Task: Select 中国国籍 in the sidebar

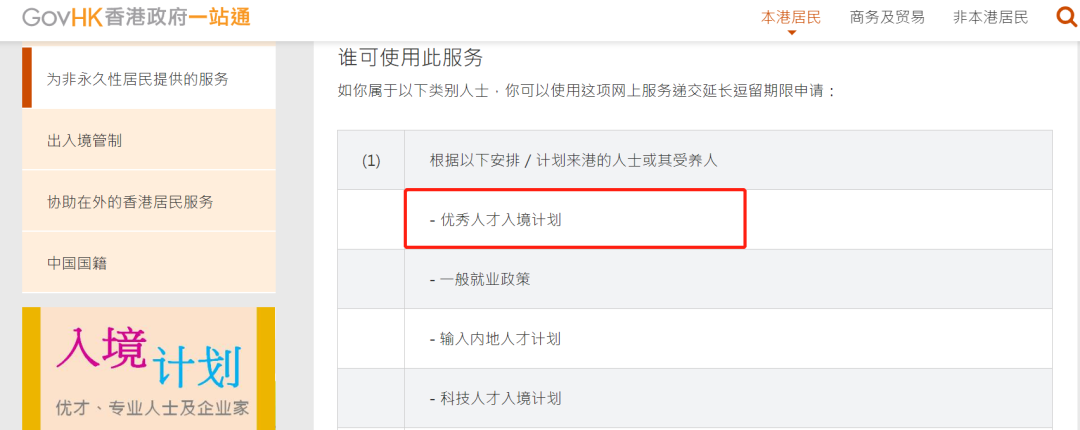Action: coord(149,263)
